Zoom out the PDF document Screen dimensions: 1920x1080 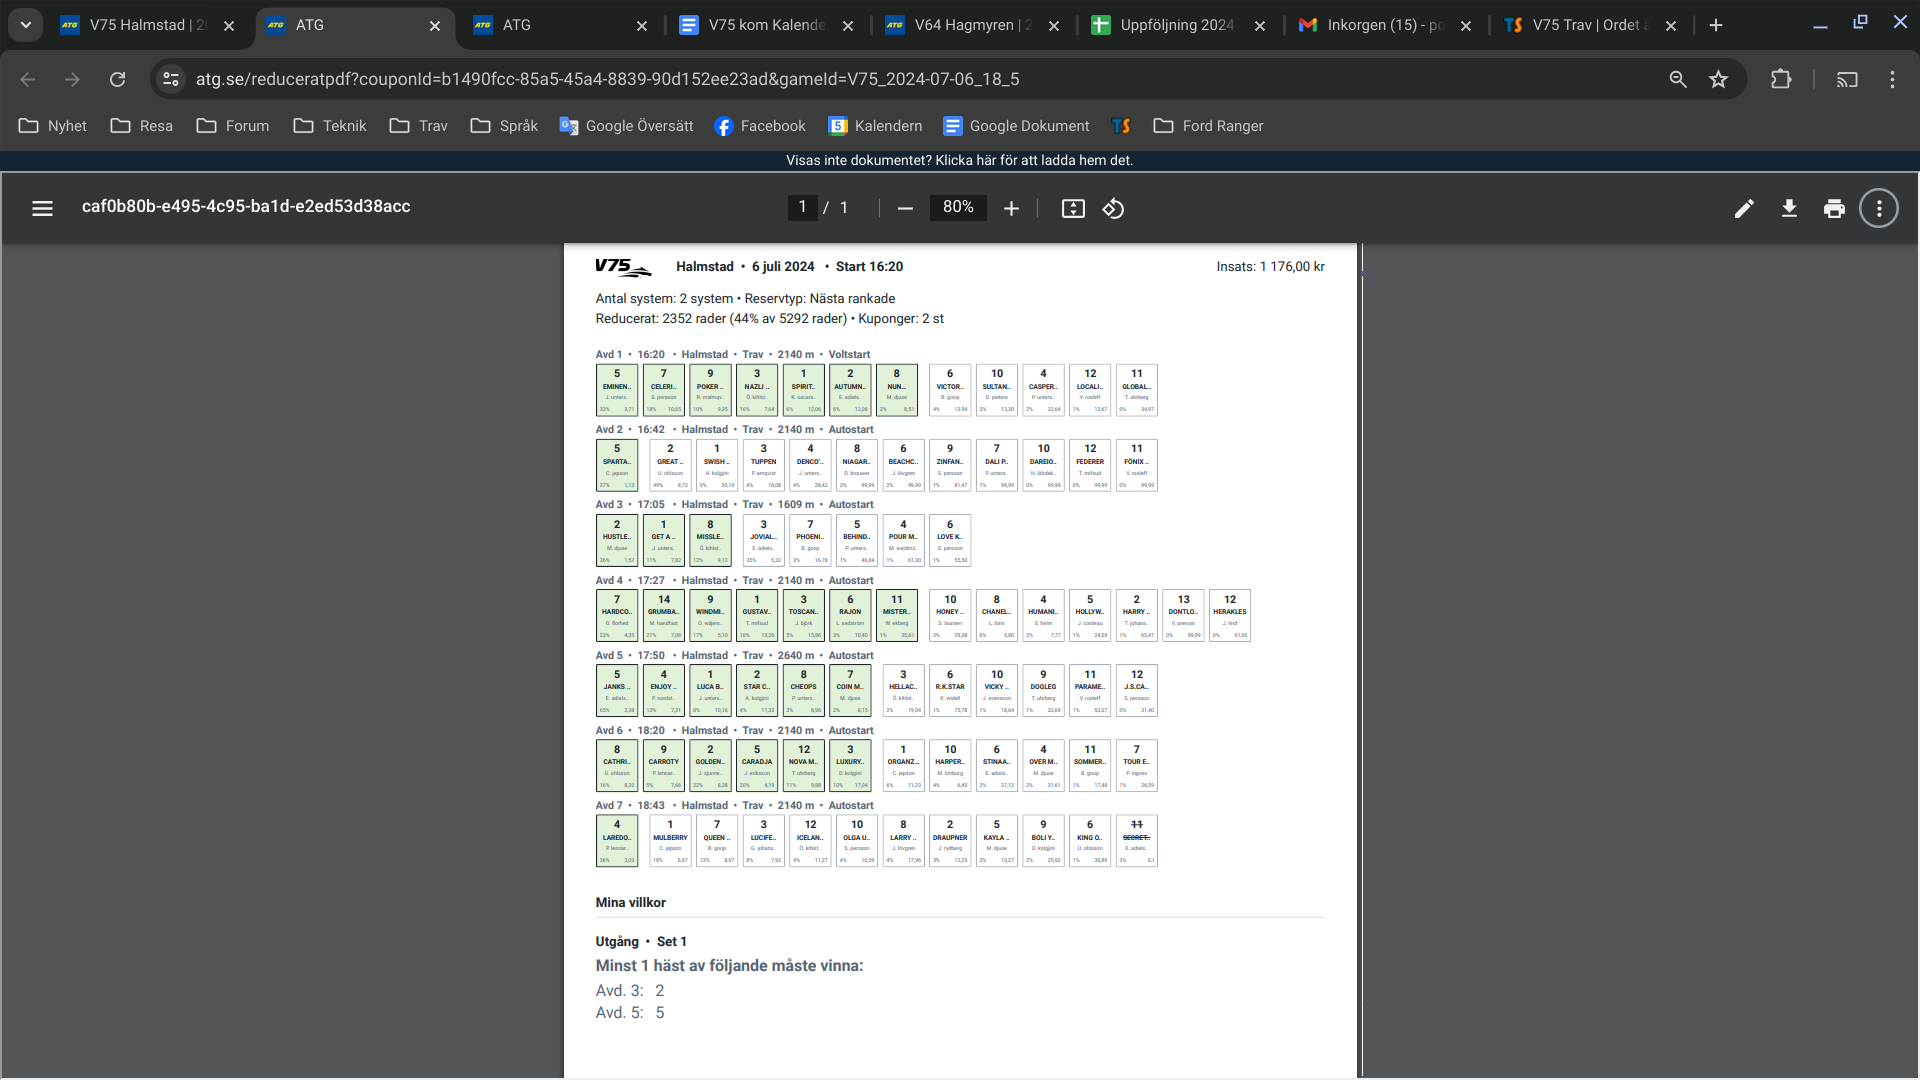coord(905,208)
